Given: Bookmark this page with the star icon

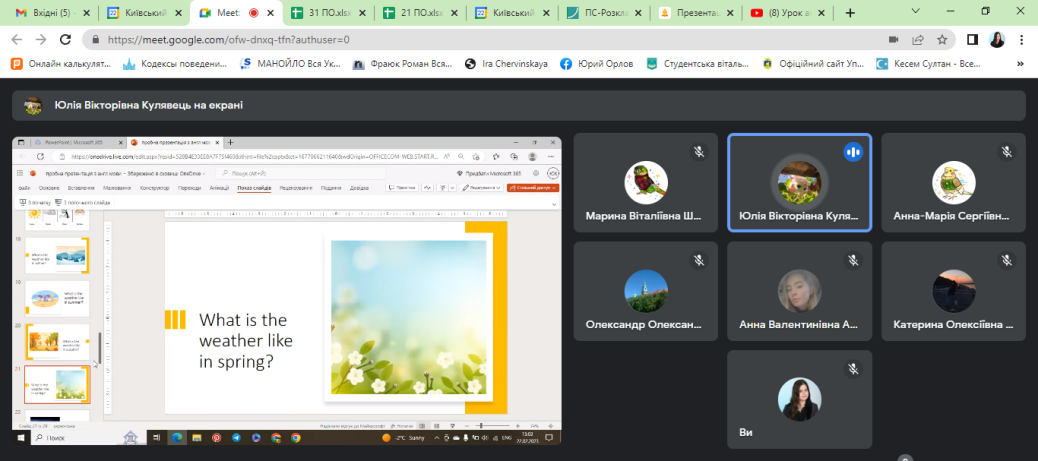Looking at the screenshot, I should 942,40.
